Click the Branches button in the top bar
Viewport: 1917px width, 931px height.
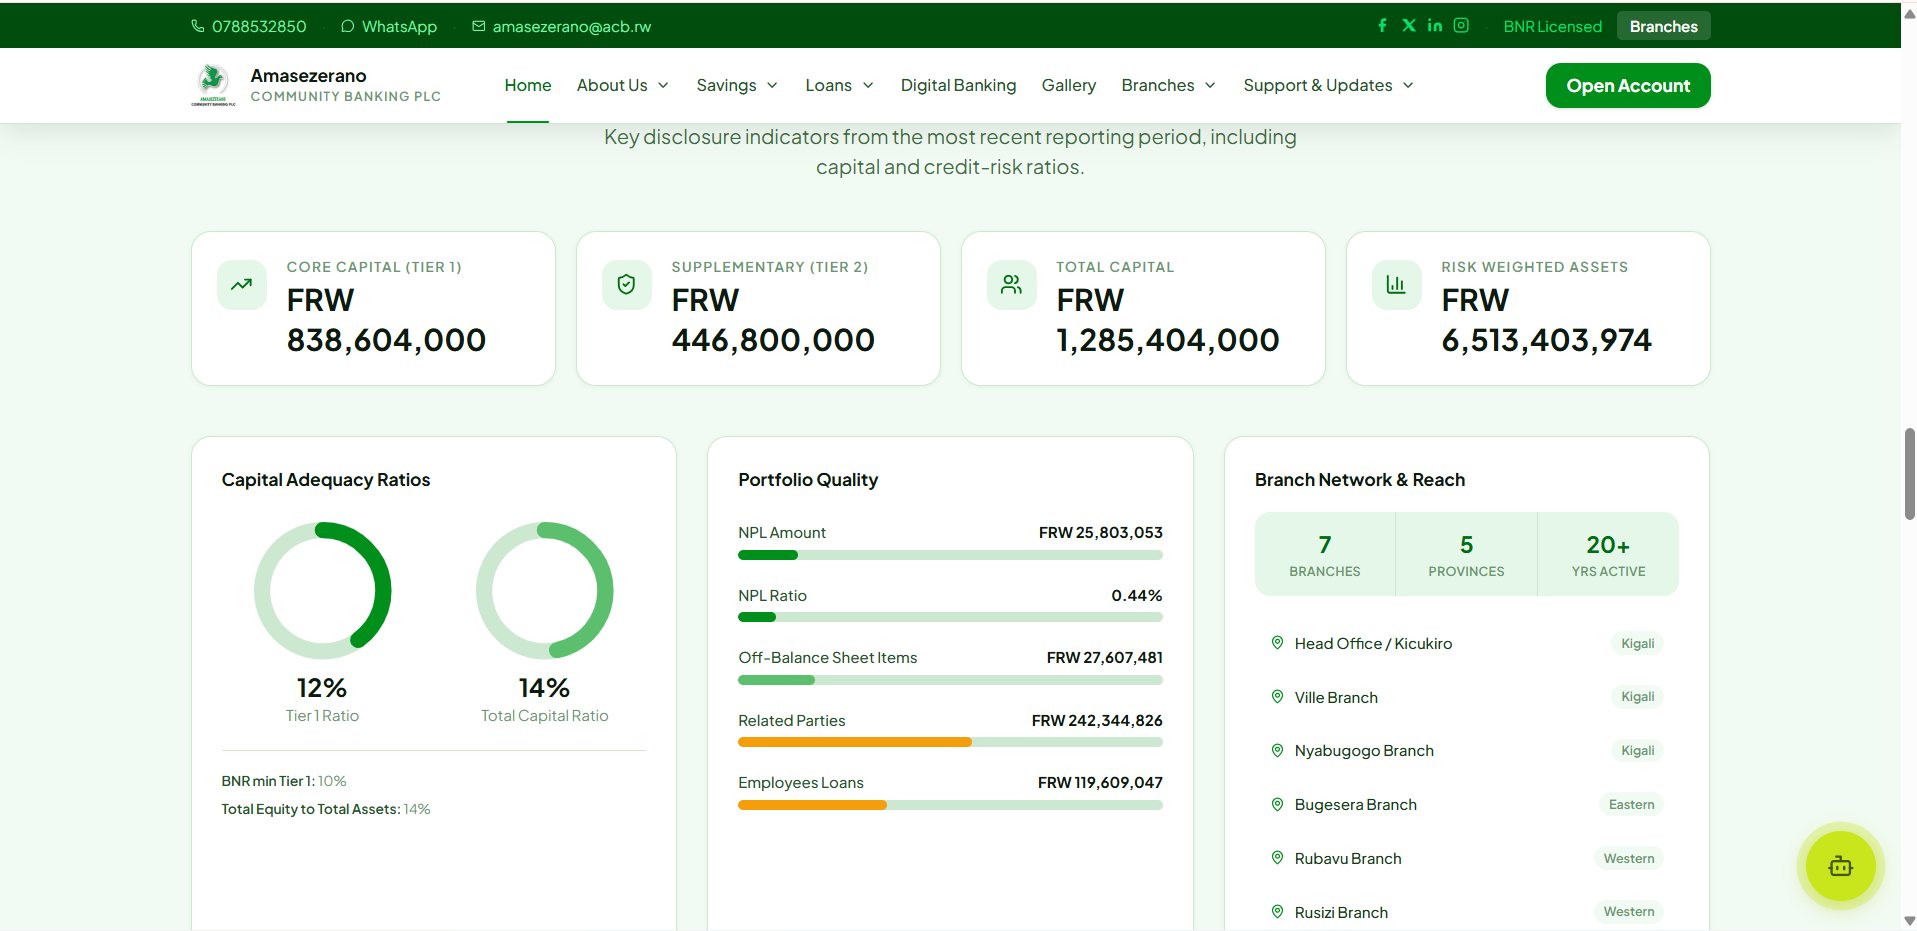click(1664, 26)
